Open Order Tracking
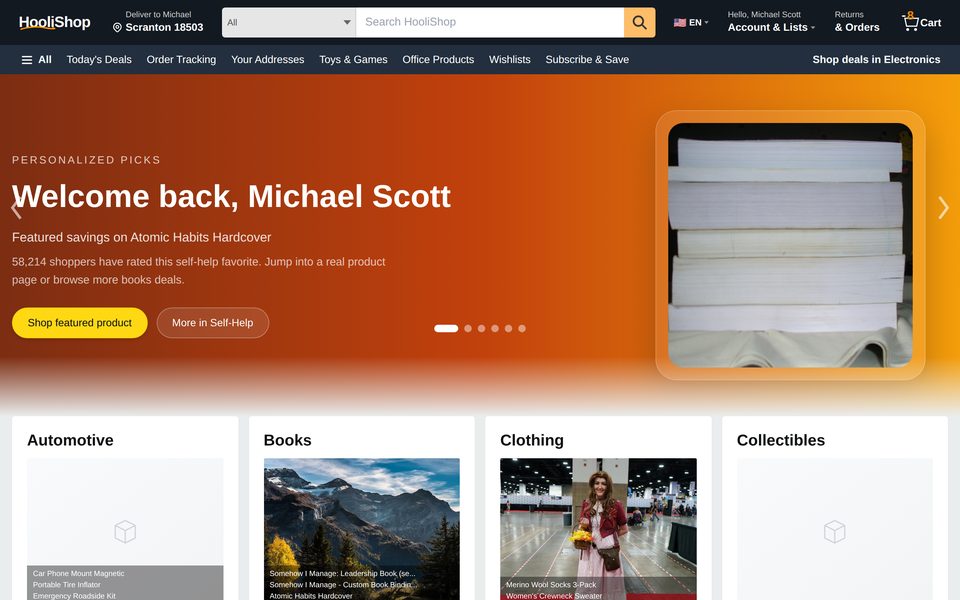The height and width of the screenshot is (600, 960). point(181,59)
